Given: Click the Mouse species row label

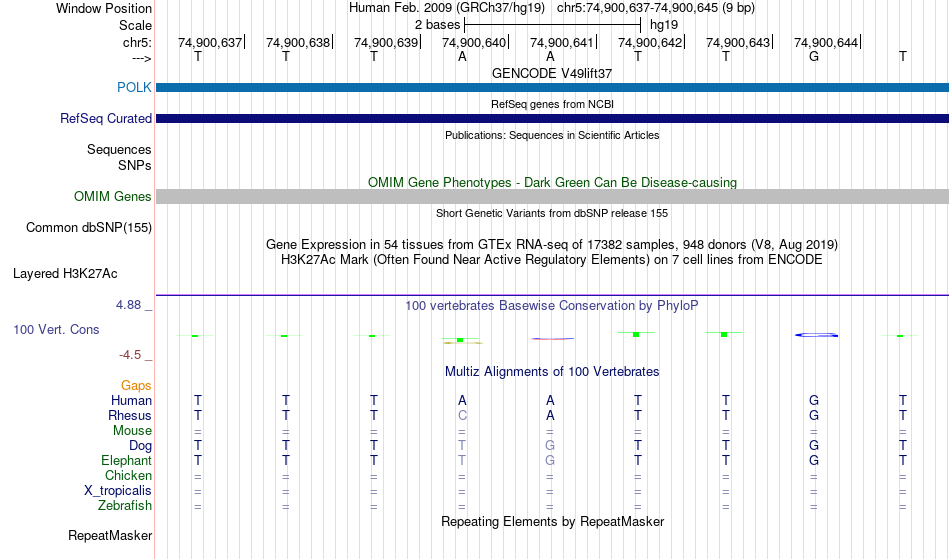Looking at the screenshot, I should (x=132, y=431).
